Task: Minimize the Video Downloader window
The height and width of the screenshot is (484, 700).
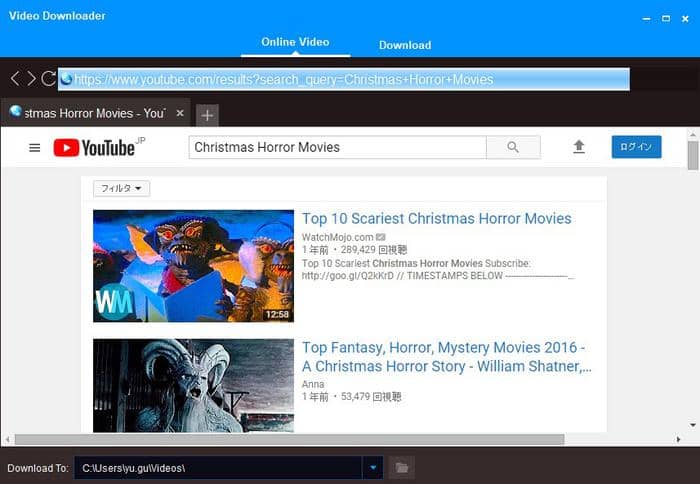Action: (x=646, y=19)
